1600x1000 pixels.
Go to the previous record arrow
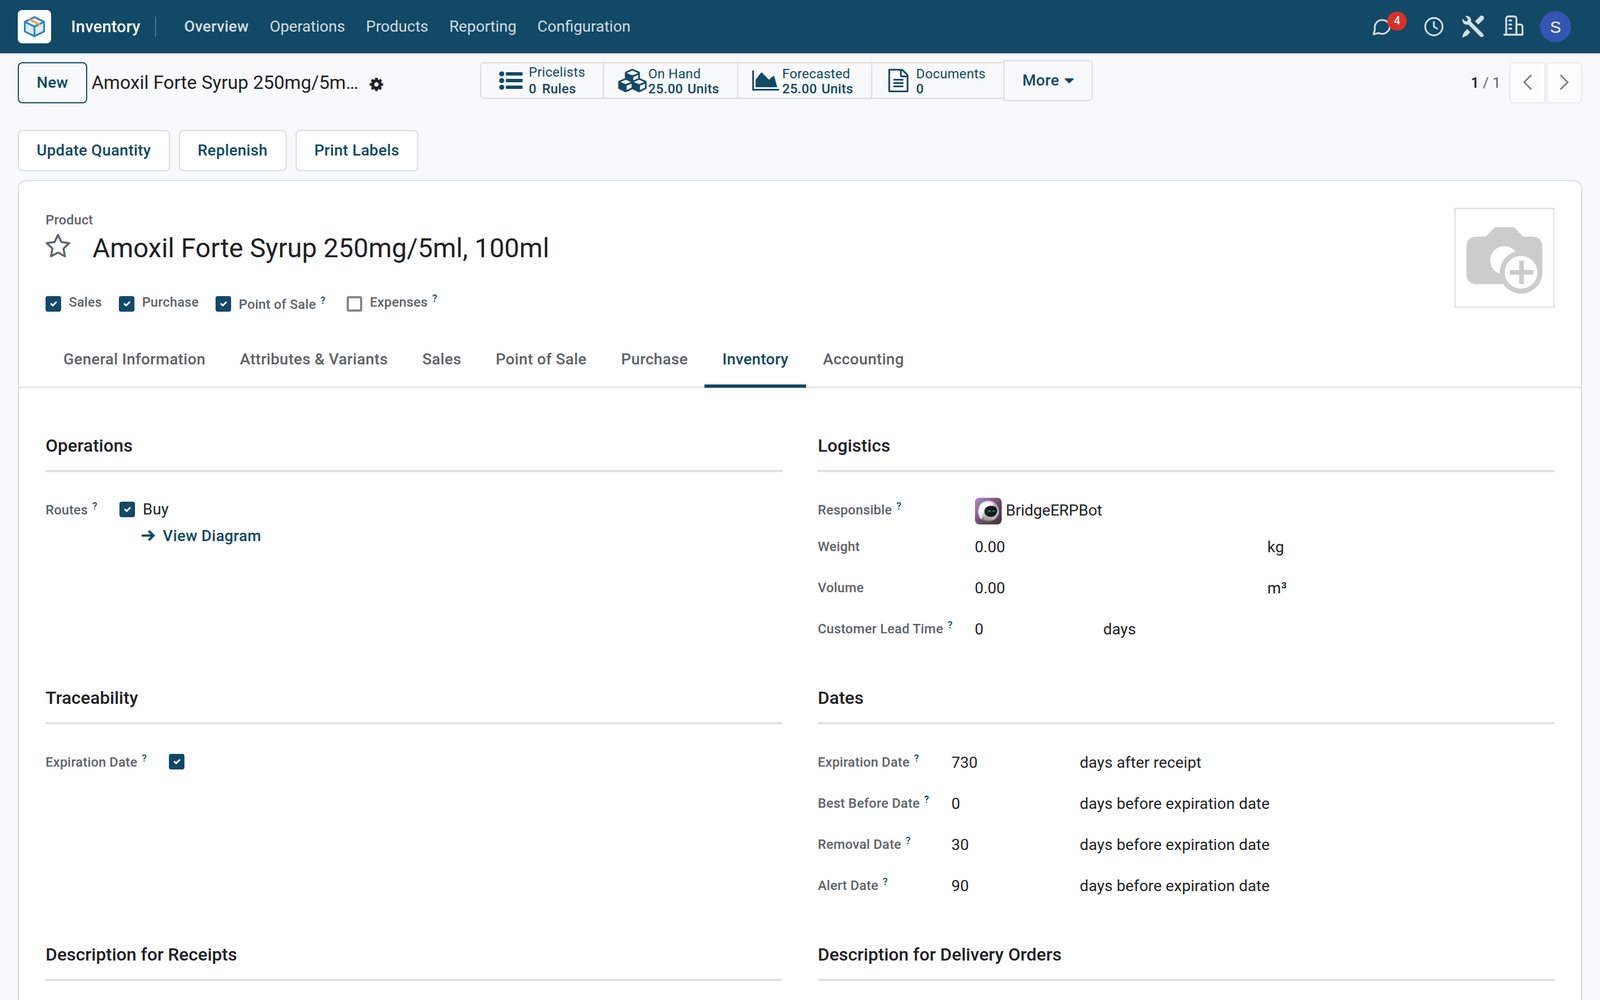click(x=1527, y=83)
